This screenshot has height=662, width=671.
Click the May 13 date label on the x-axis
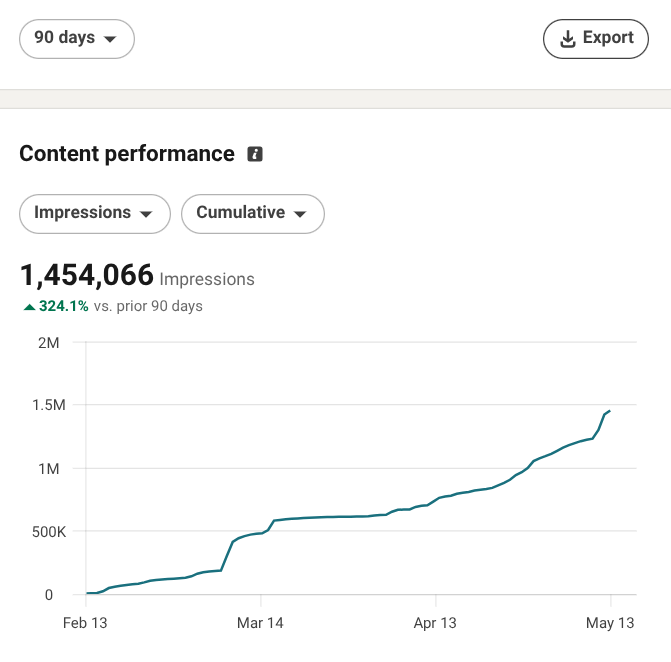[610, 623]
